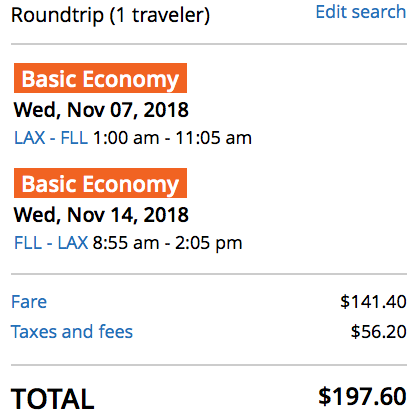
Task: Select the Roundtrip (1 traveler) heading
Action: click(x=111, y=15)
